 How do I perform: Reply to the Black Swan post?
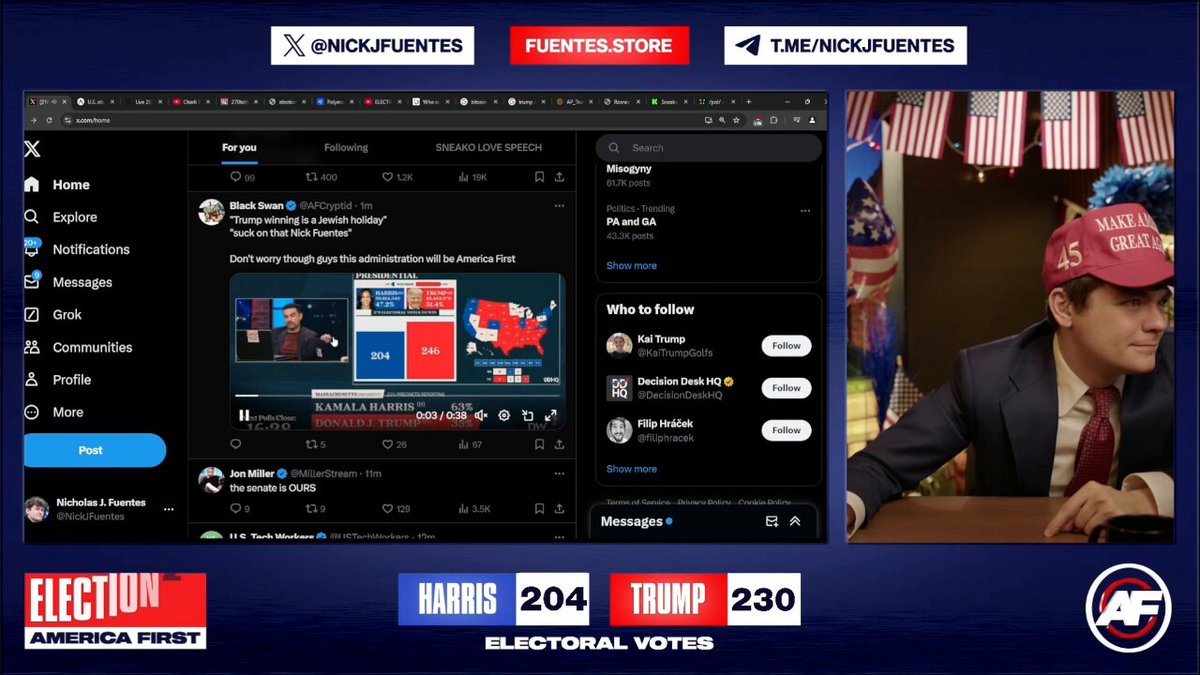(x=236, y=444)
